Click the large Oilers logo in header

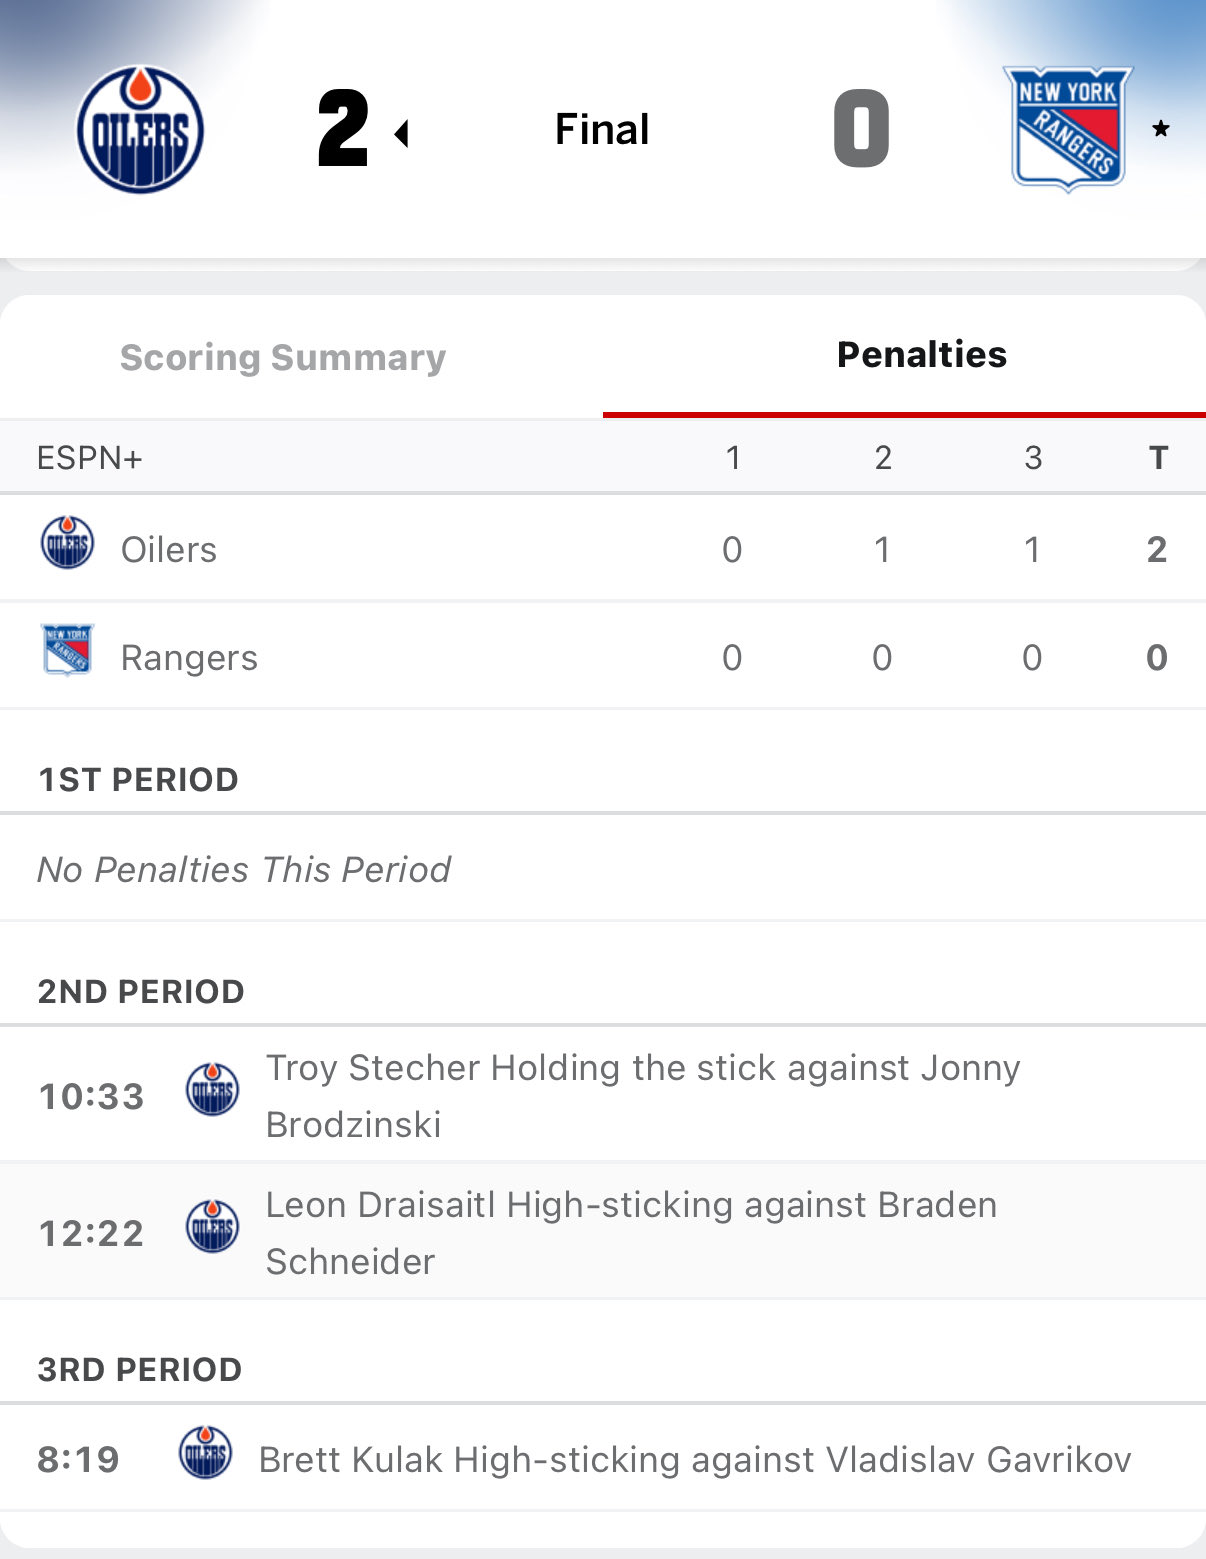140,130
